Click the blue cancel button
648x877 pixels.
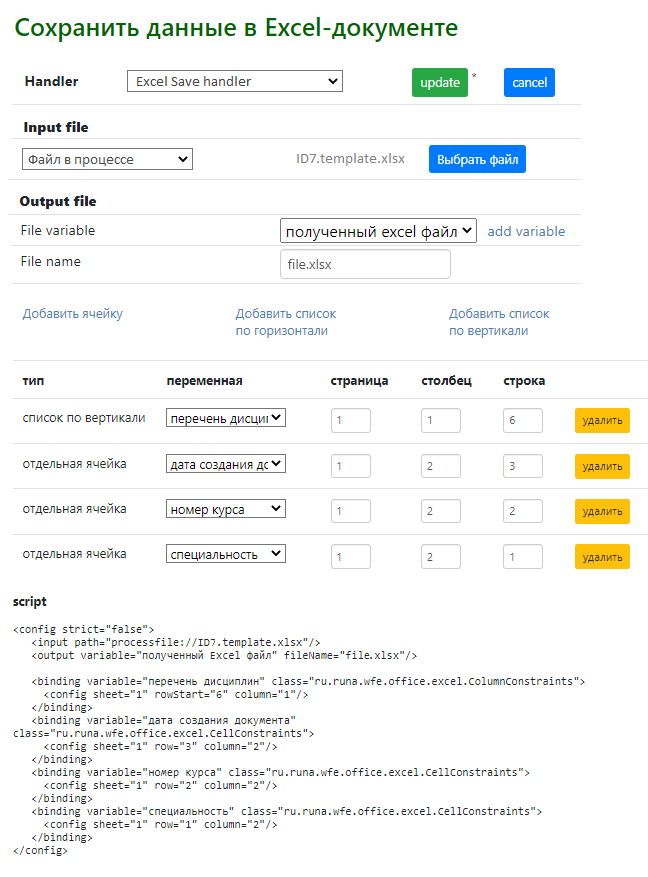[x=529, y=82]
